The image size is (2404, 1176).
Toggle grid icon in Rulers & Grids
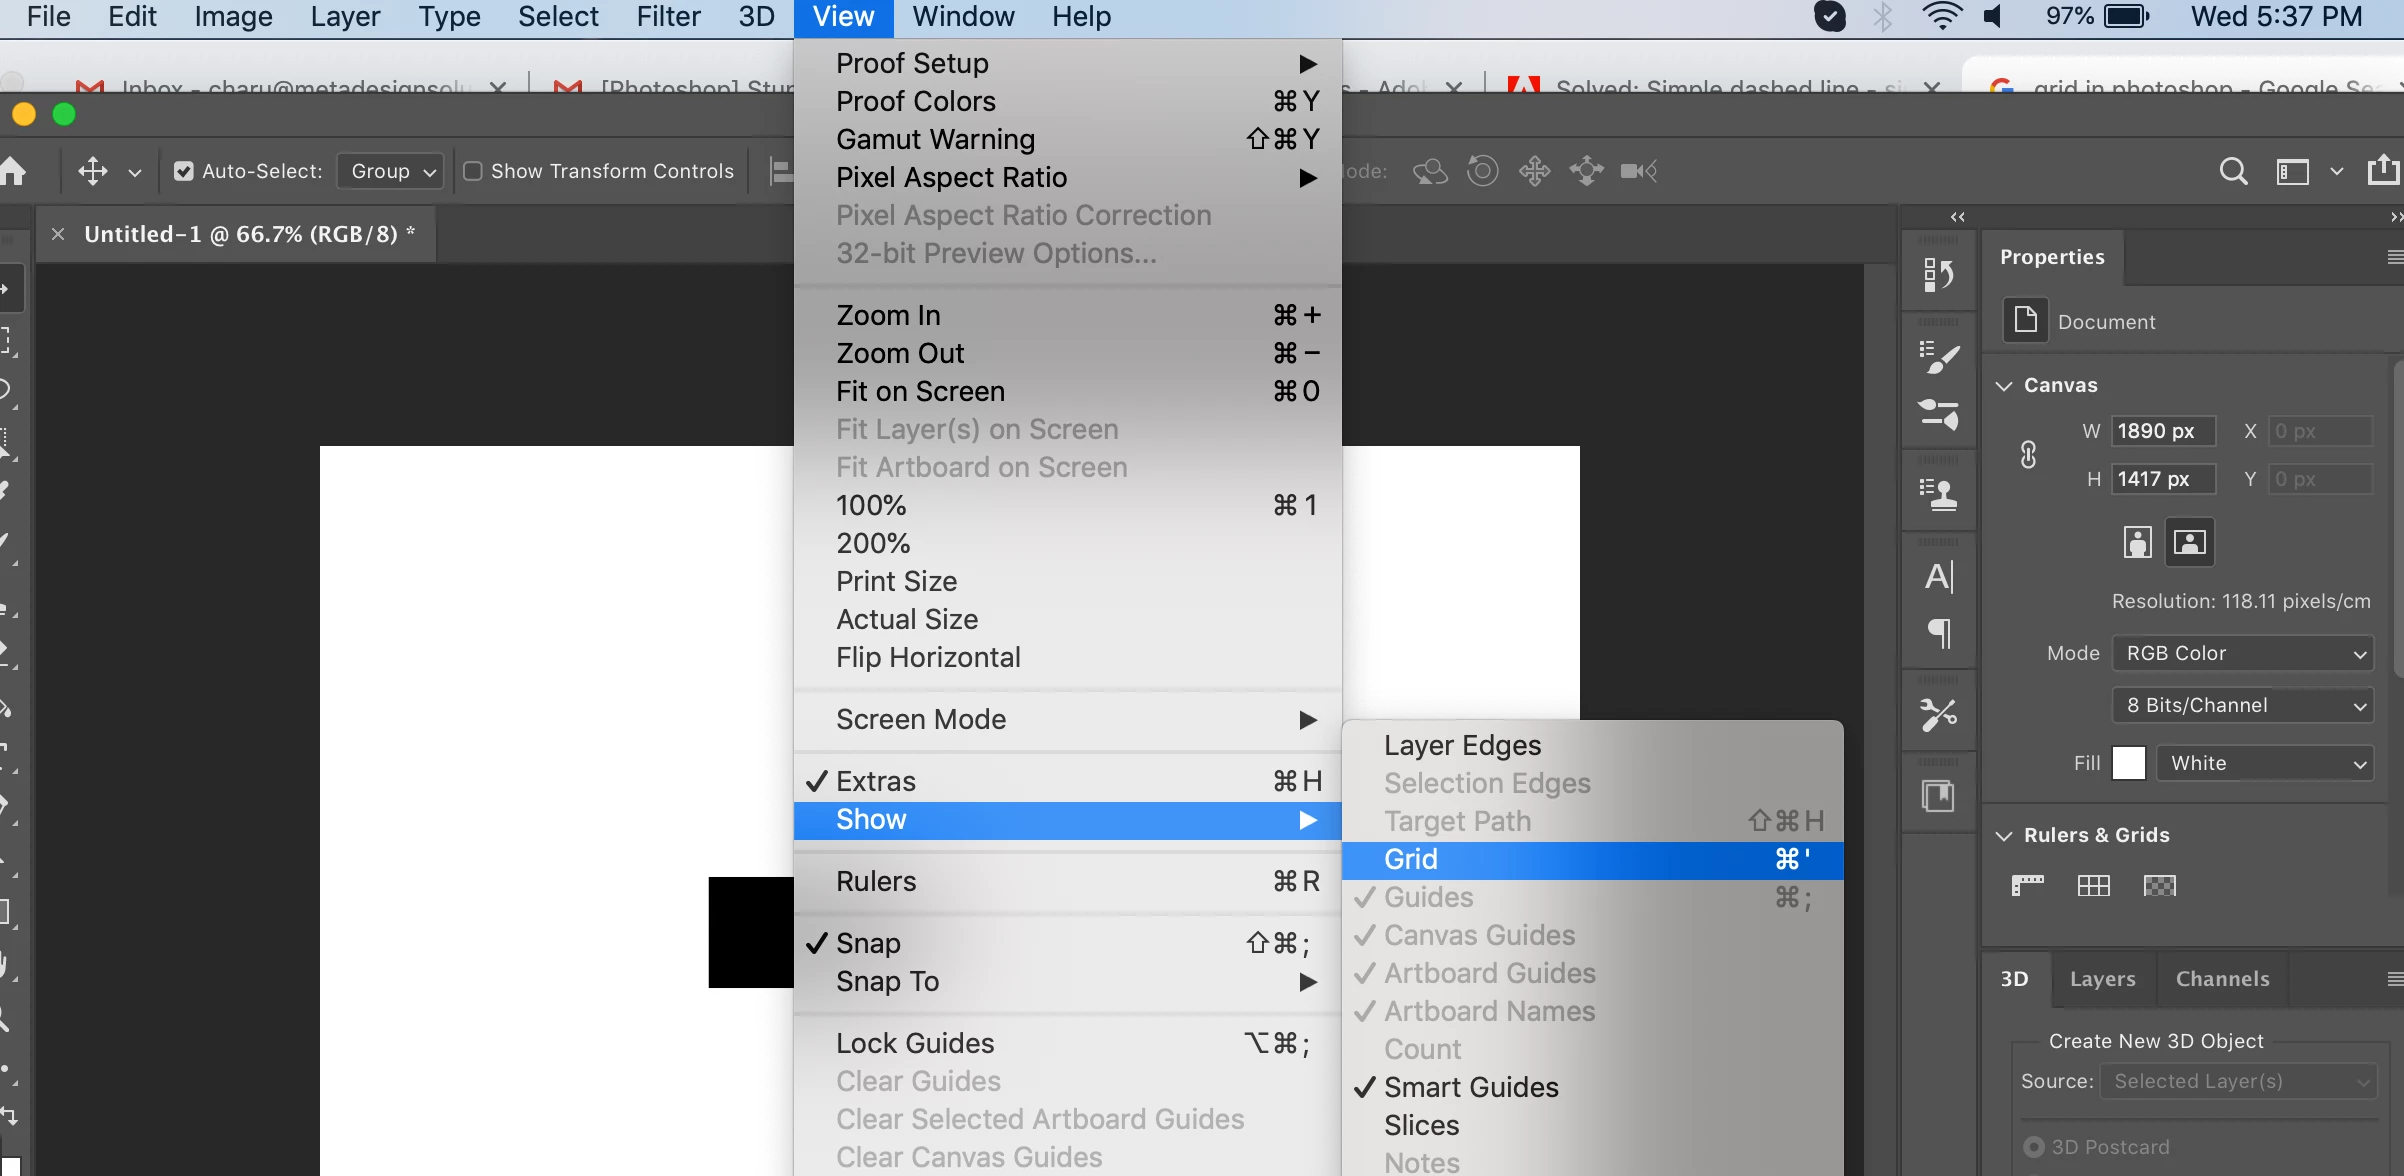(2093, 885)
